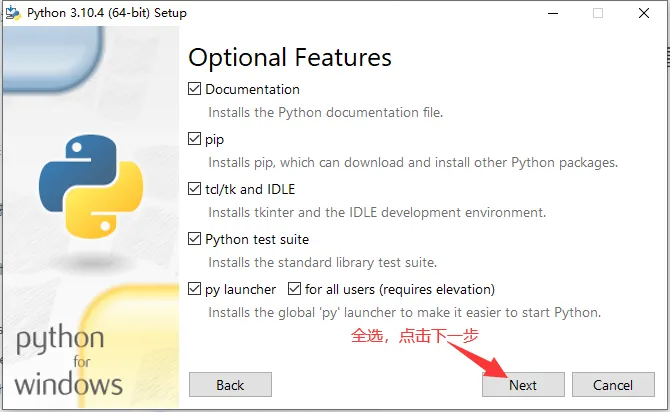
Task: Click the greyed-out maximize window button
Action: [598, 13]
